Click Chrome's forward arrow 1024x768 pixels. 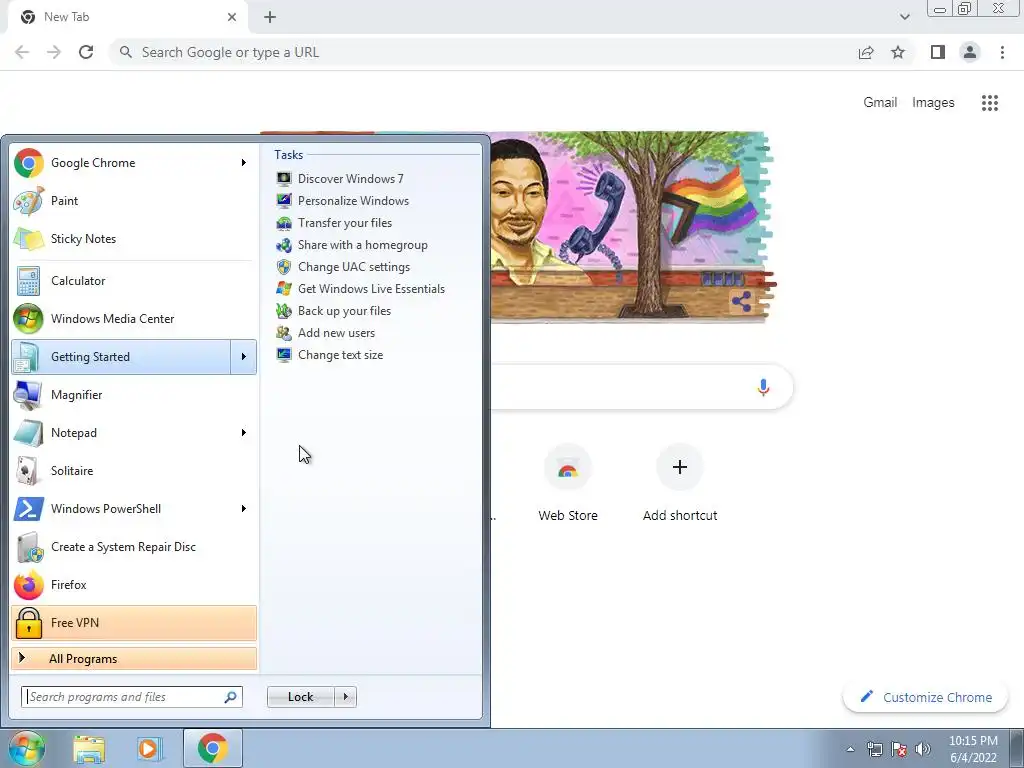54,52
